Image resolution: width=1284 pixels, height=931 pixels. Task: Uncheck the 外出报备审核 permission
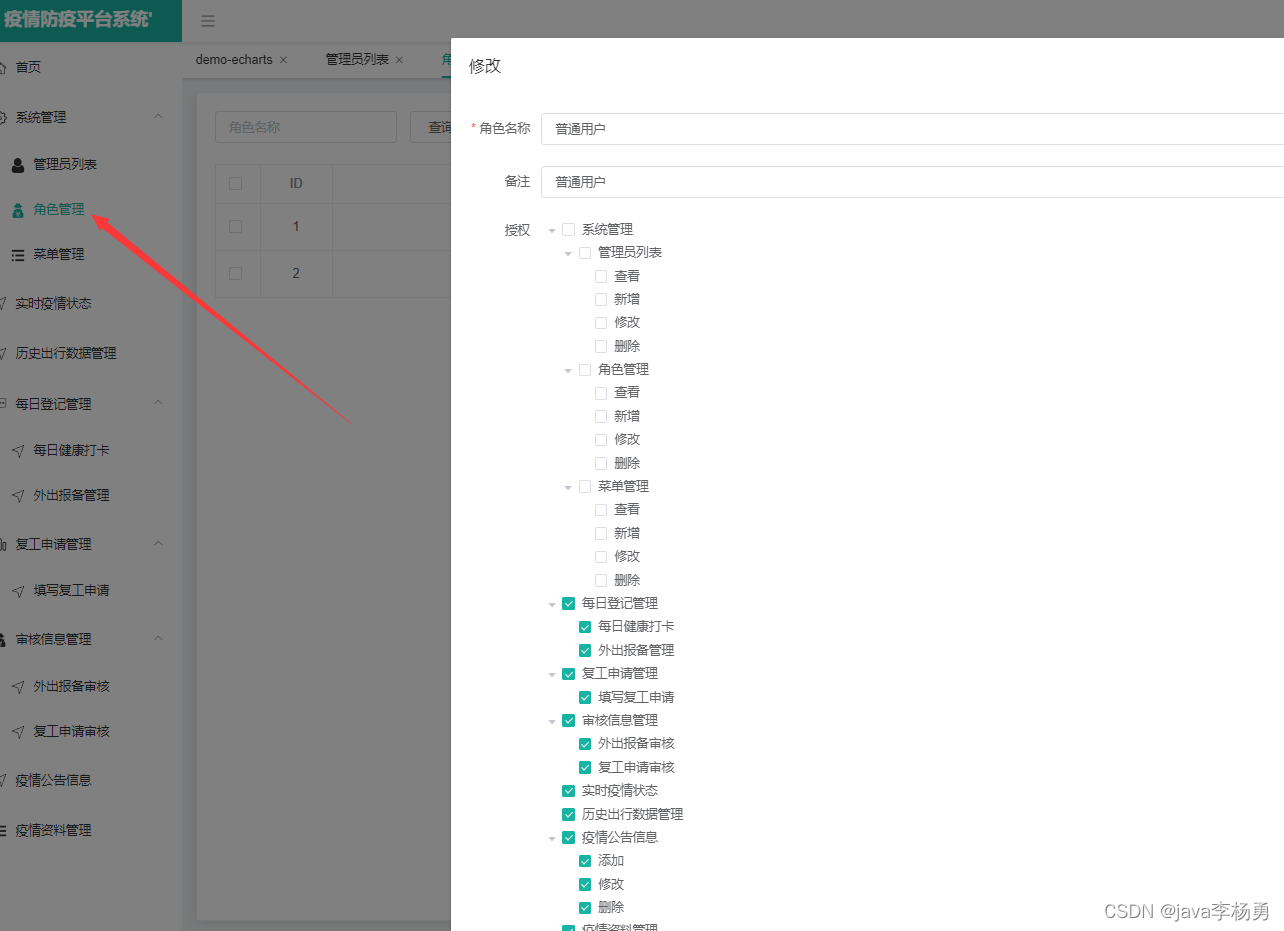tap(585, 743)
